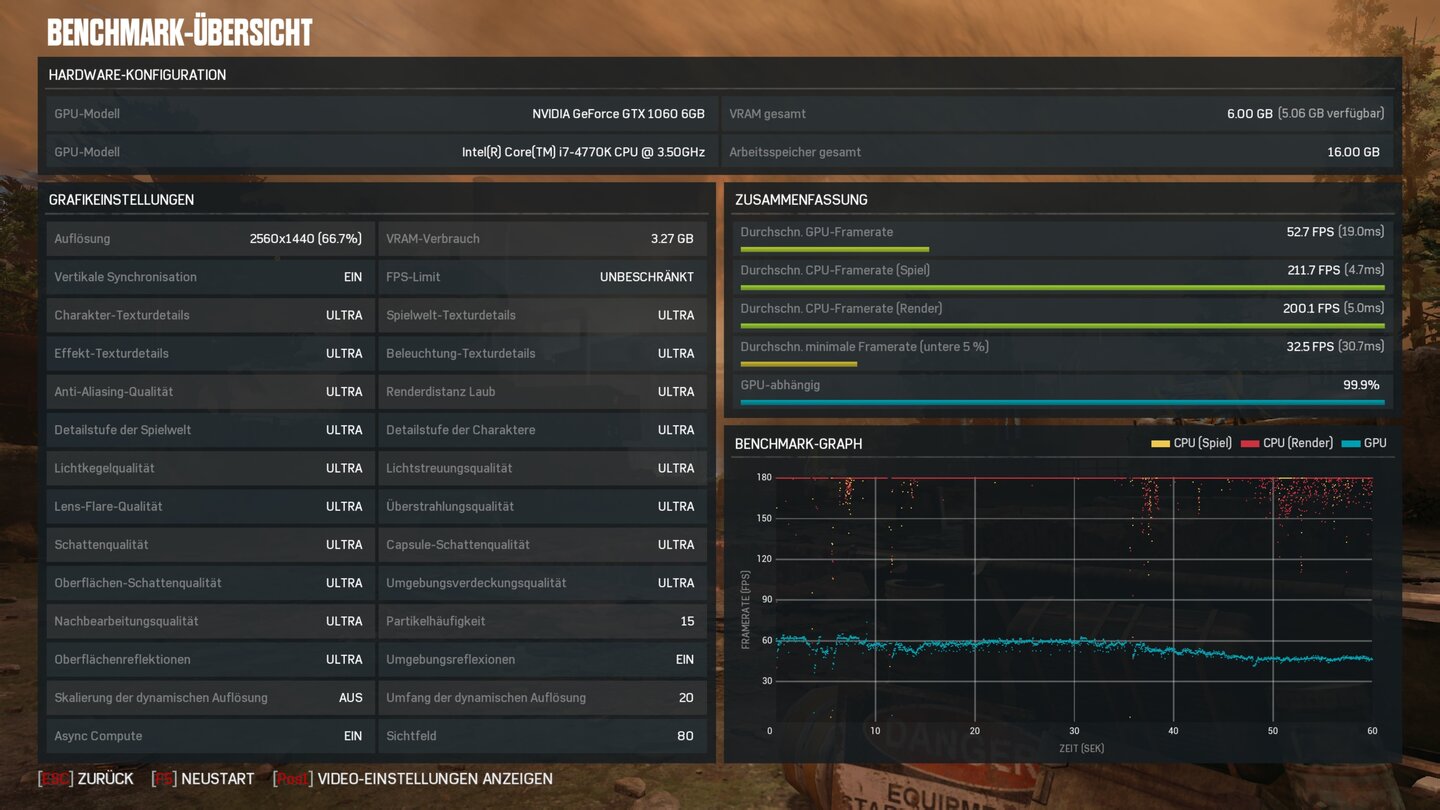Click the FPS-Limit UNBESCHRÄNKT value
This screenshot has height=810, width=1440.
click(x=647, y=277)
